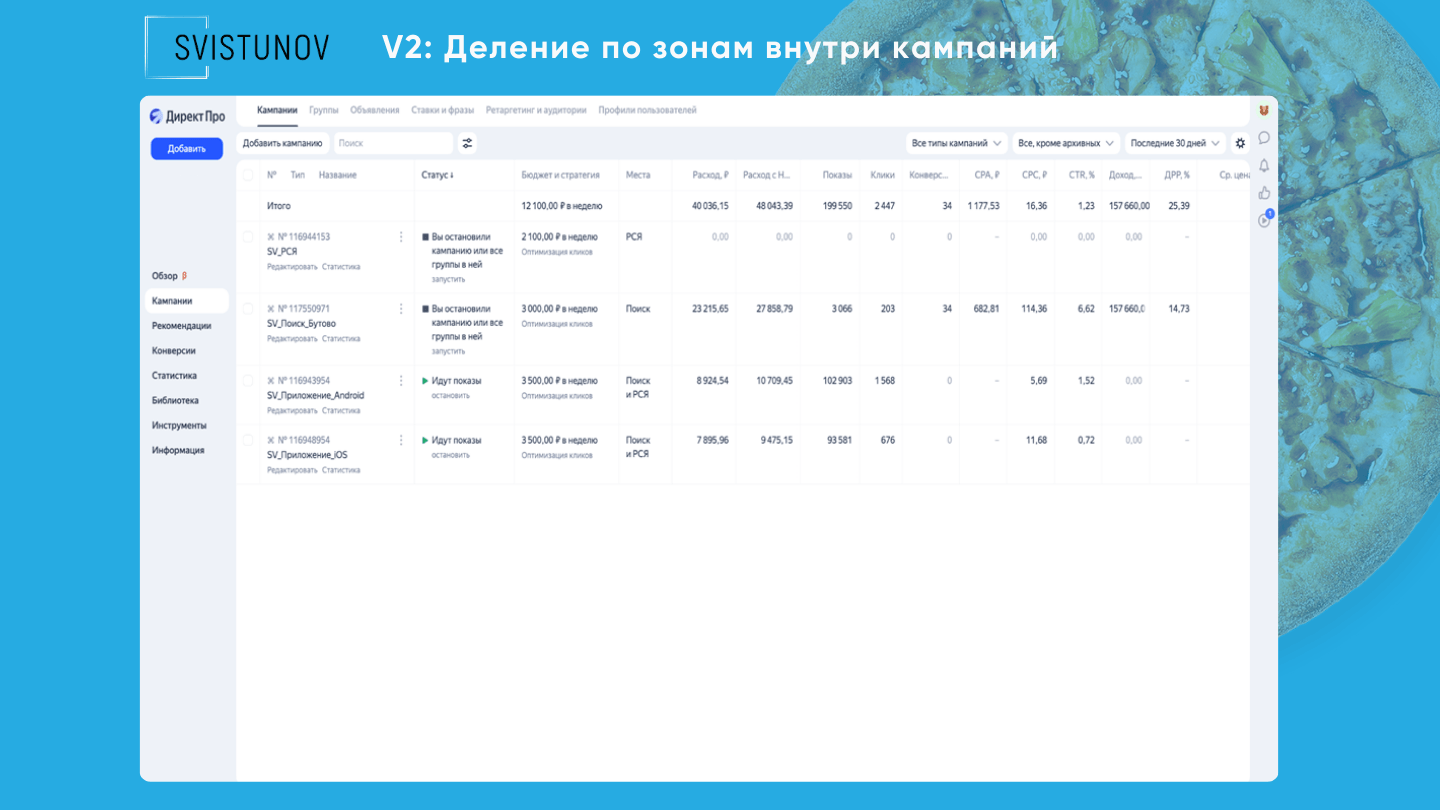Image resolution: width=1440 pixels, height=810 pixels.
Task: Click Редактировать under SV_РСЯ
Action: click(292, 267)
